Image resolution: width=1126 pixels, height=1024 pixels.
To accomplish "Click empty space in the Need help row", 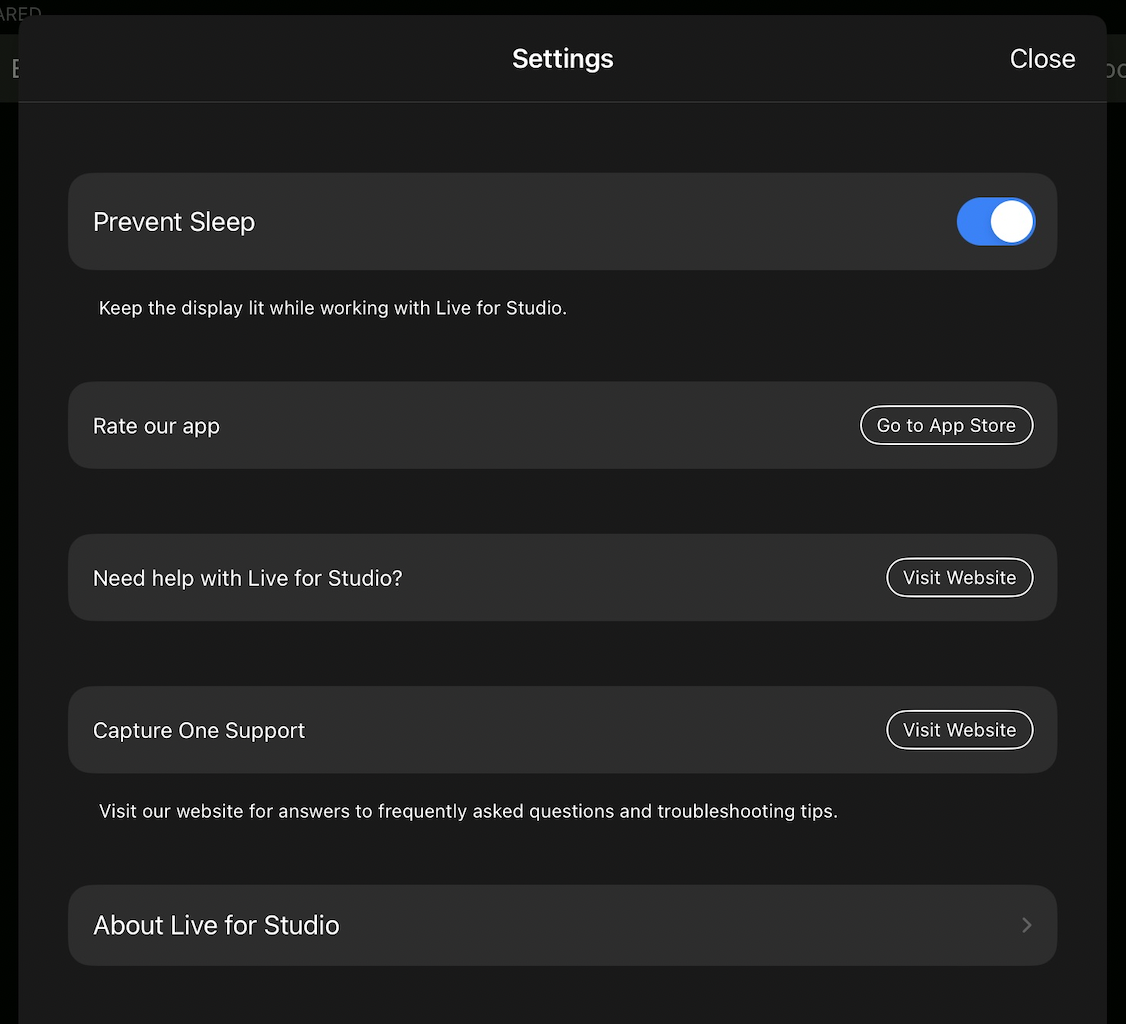I will 640,578.
